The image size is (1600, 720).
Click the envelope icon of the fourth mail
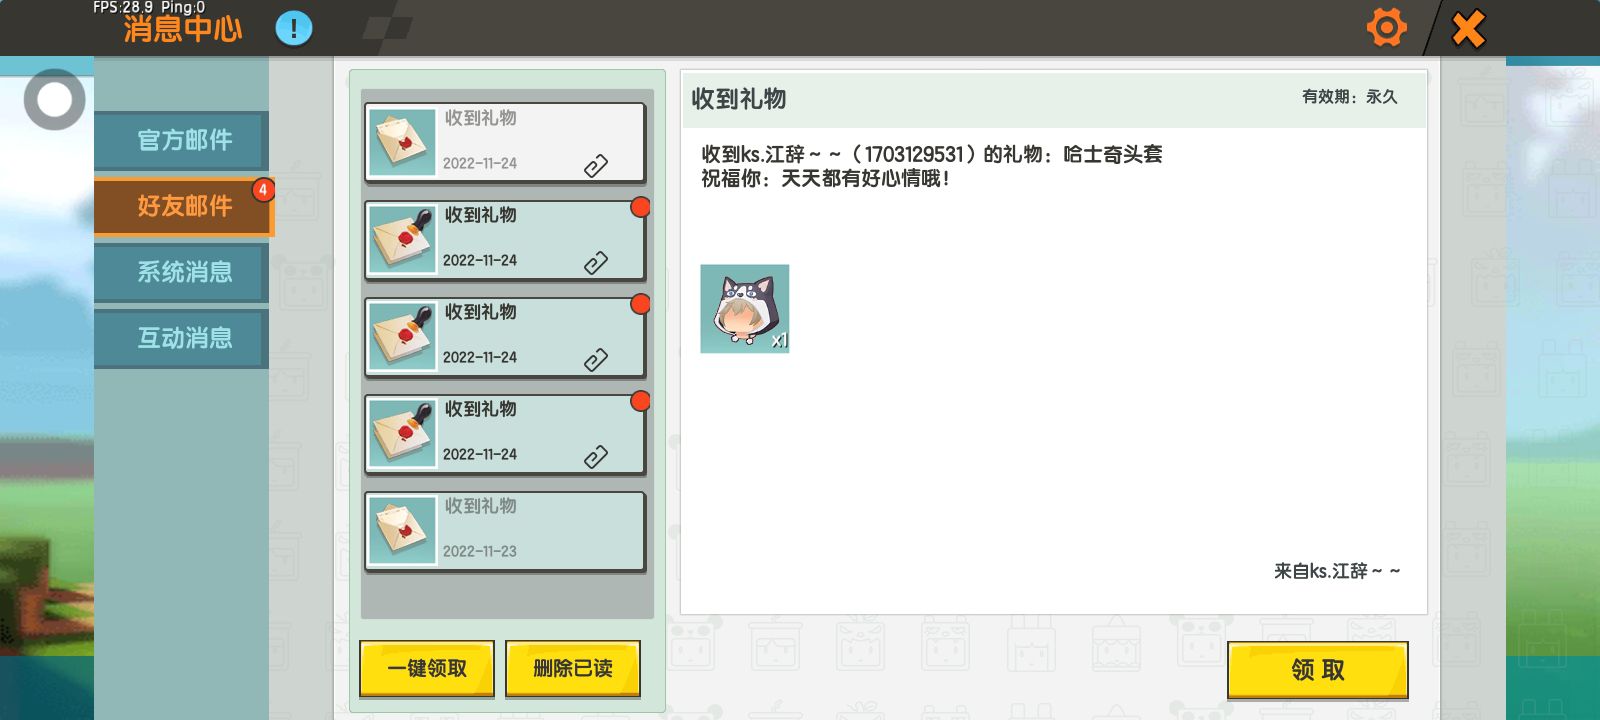pyautogui.click(x=402, y=433)
